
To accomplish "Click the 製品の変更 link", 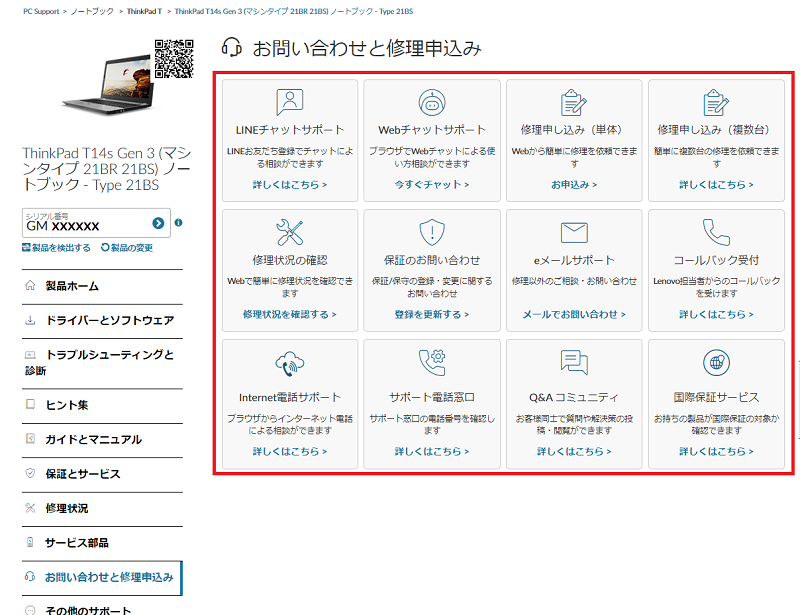I will coord(131,248).
